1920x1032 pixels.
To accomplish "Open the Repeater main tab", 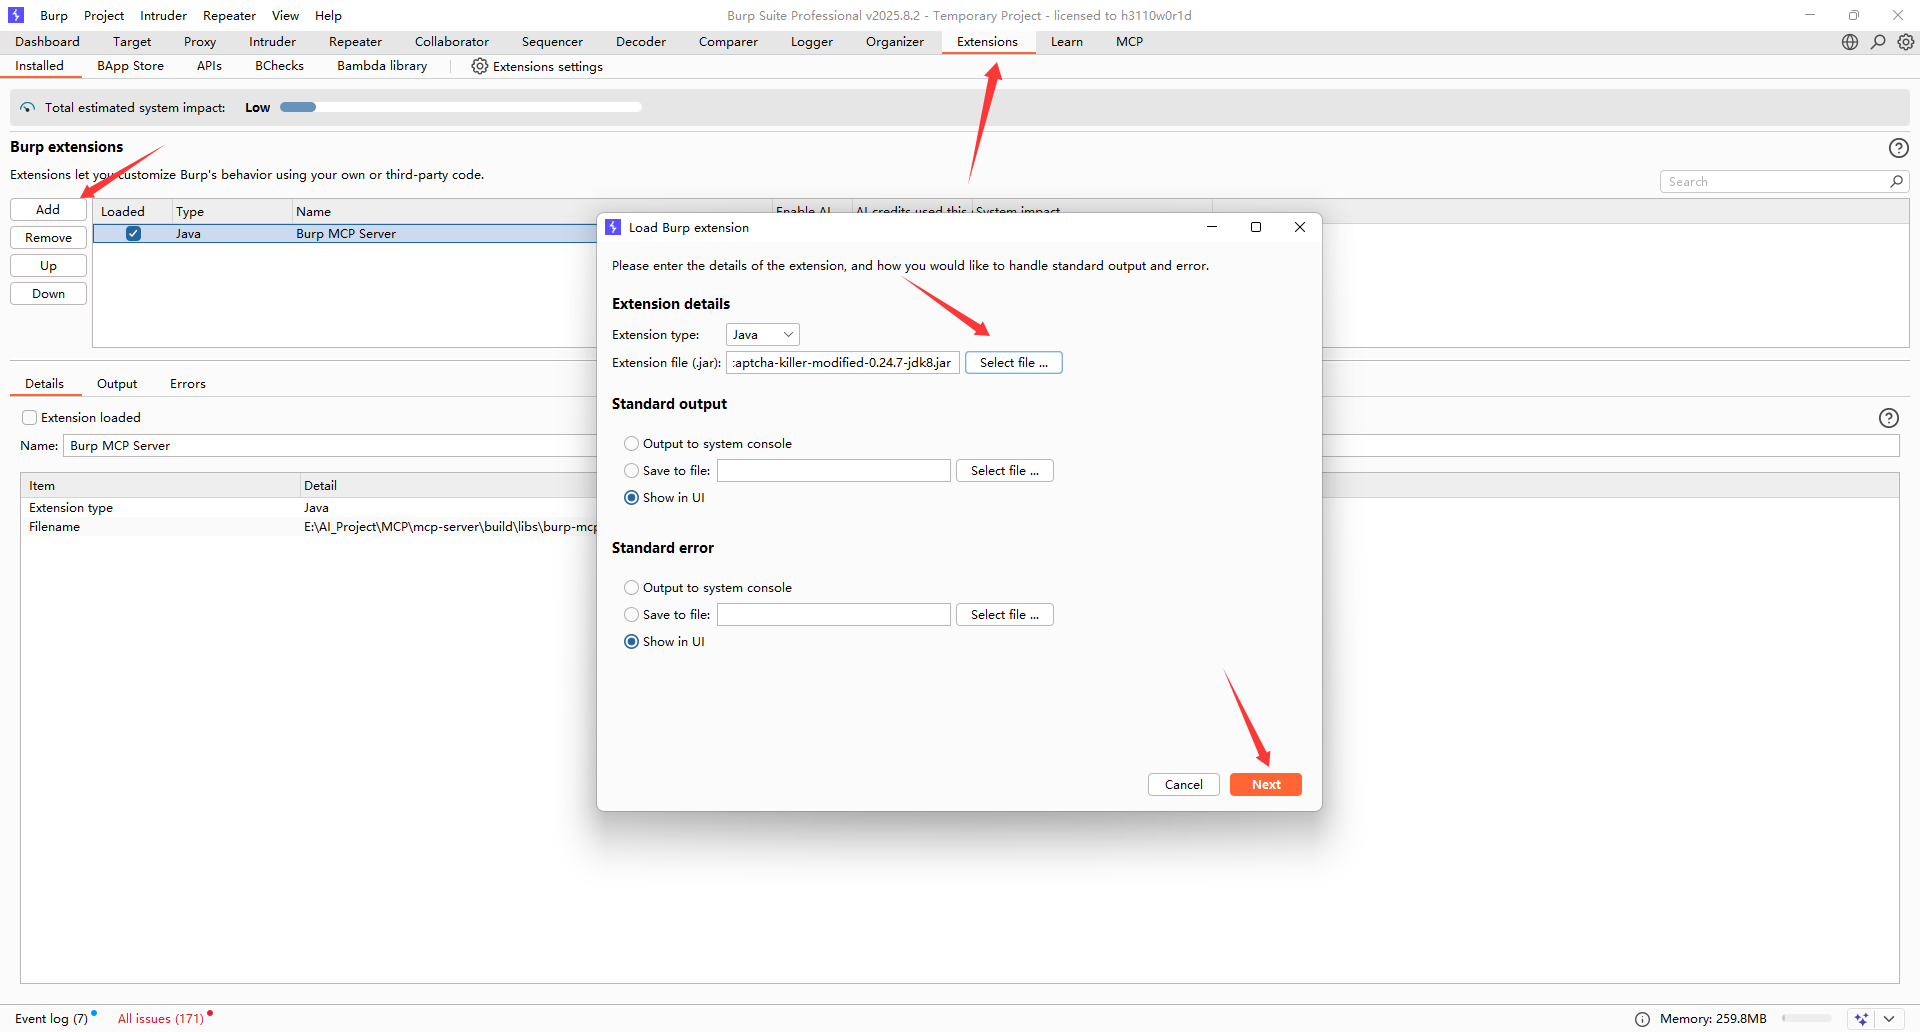I will pos(355,42).
